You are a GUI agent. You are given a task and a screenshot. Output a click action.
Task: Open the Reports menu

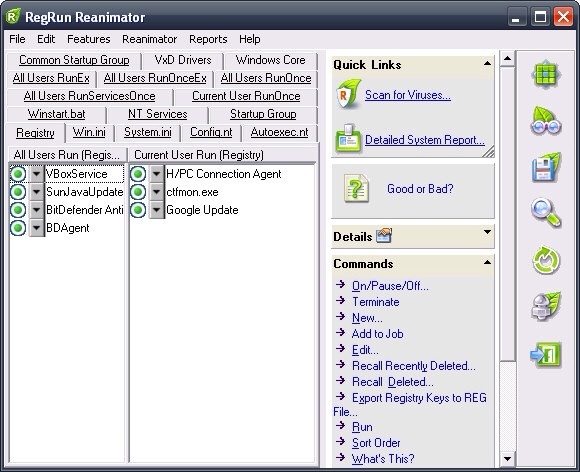pos(208,39)
